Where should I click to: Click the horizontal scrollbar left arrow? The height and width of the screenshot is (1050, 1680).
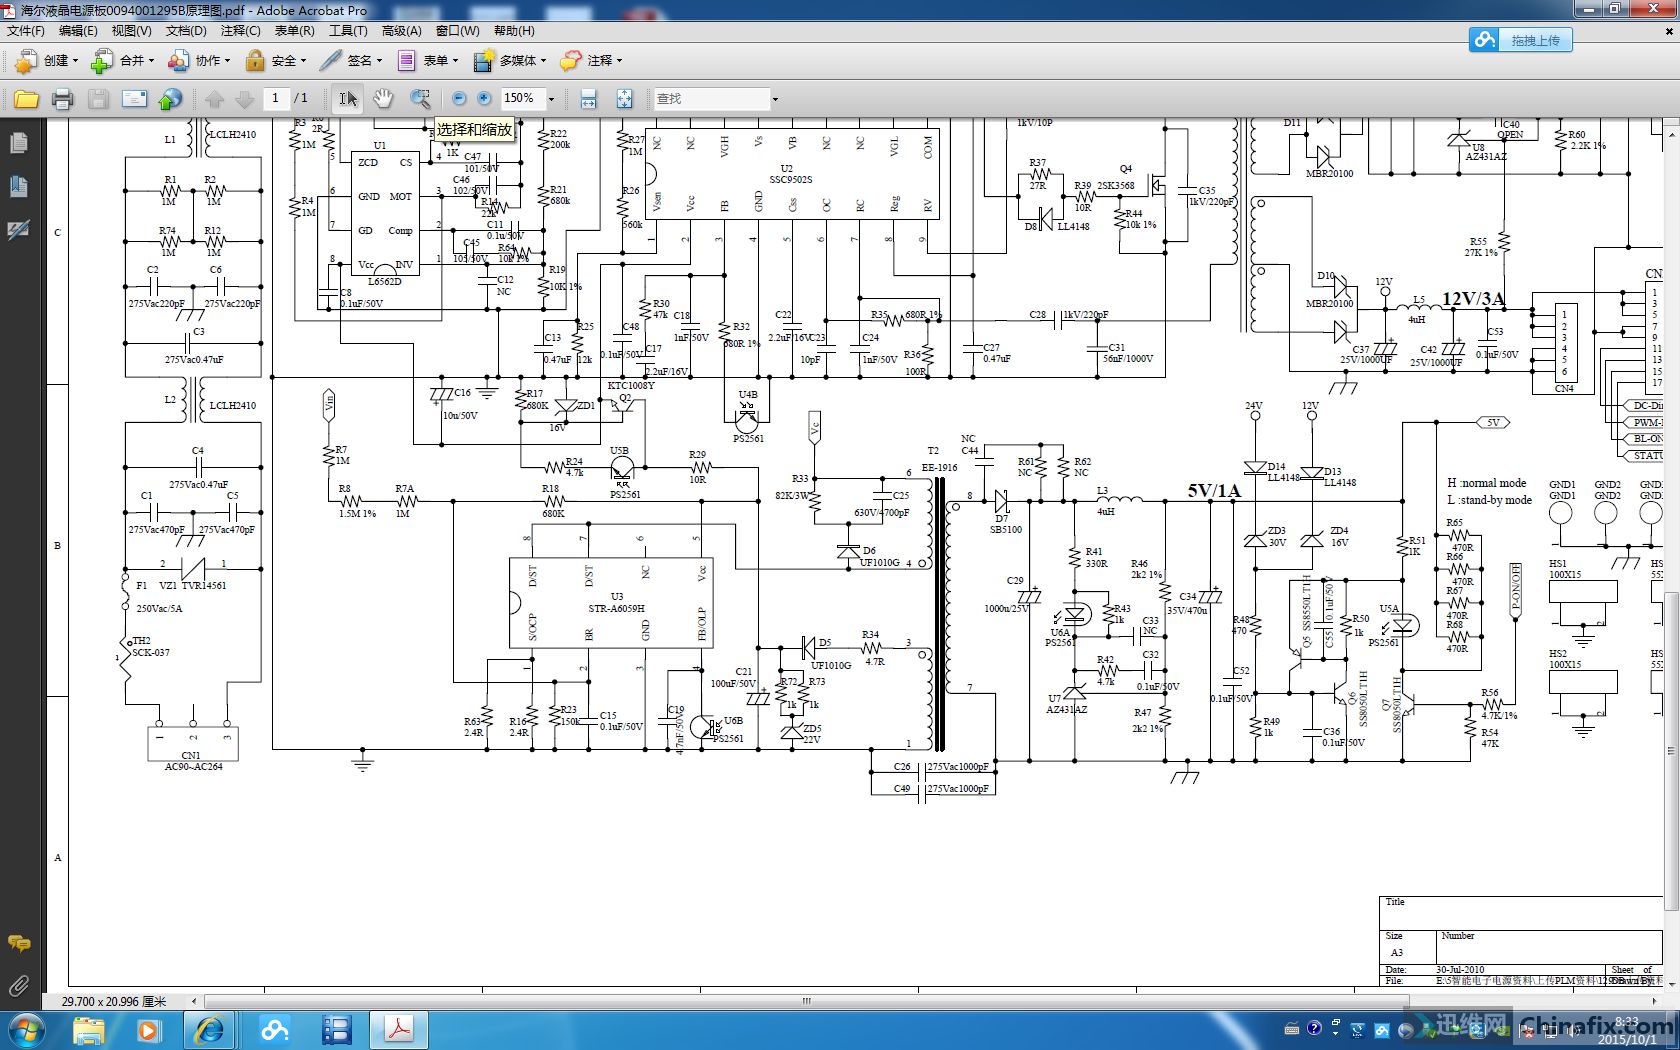coord(194,1000)
